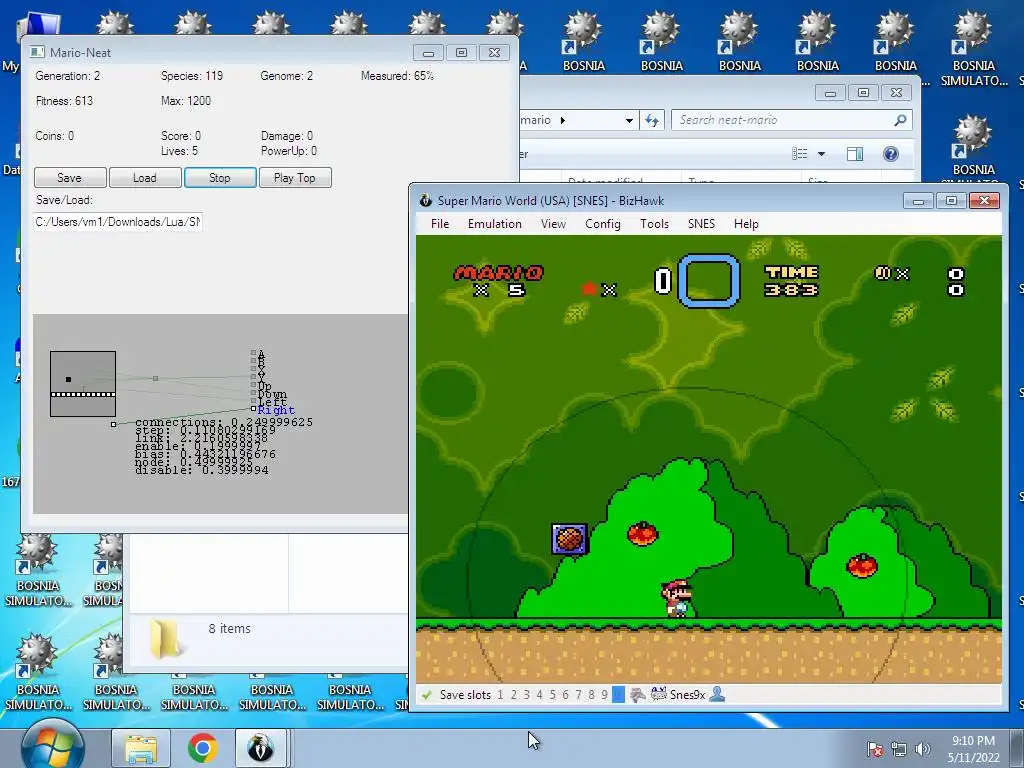Click the green checkmark in BizHawk status bar

(426, 695)
